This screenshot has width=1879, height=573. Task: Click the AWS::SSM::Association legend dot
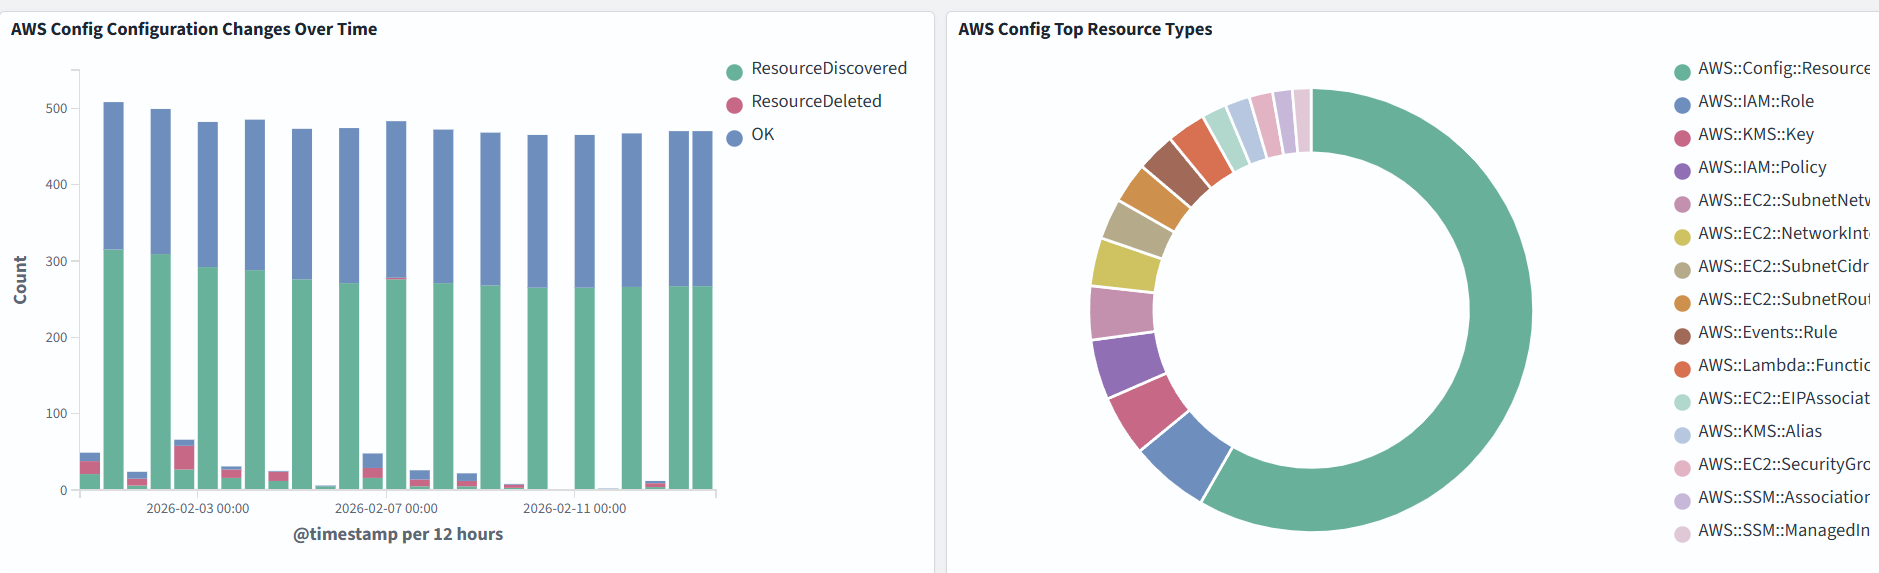click(1682, 500)
